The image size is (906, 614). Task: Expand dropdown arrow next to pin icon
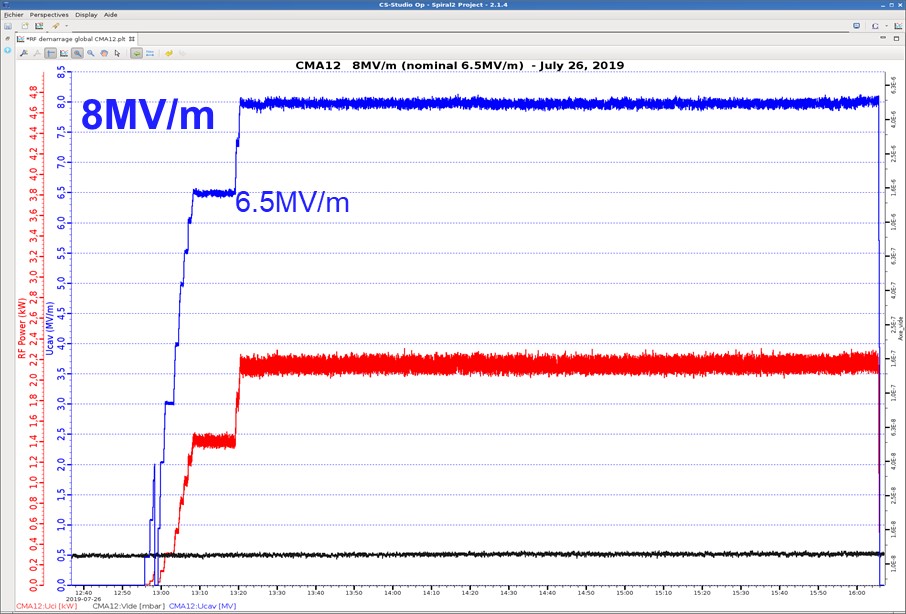point(66,26)
